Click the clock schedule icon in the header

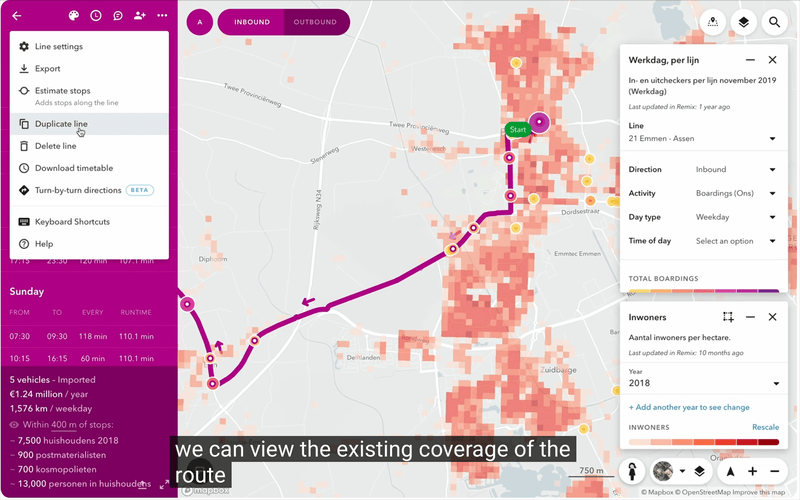coord(95,16)
